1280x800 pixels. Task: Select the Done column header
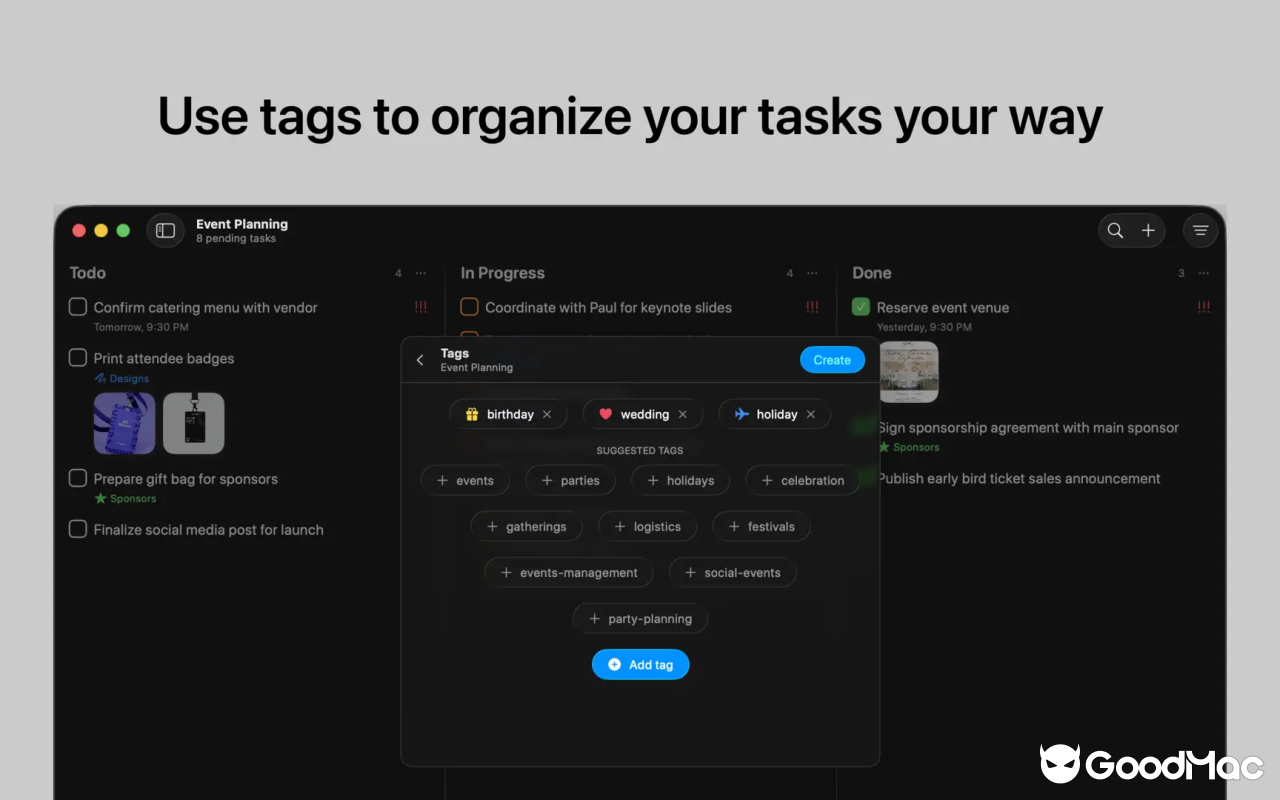click(872, 272)
